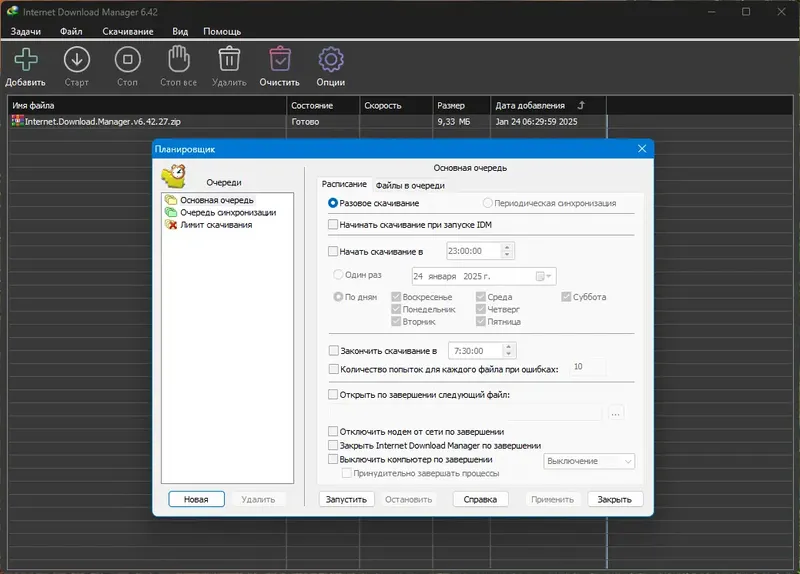This screenshot has height=574, width=800.
Task: Decrease end time 7:30:00 with down arrow
Action: point(508,355)
